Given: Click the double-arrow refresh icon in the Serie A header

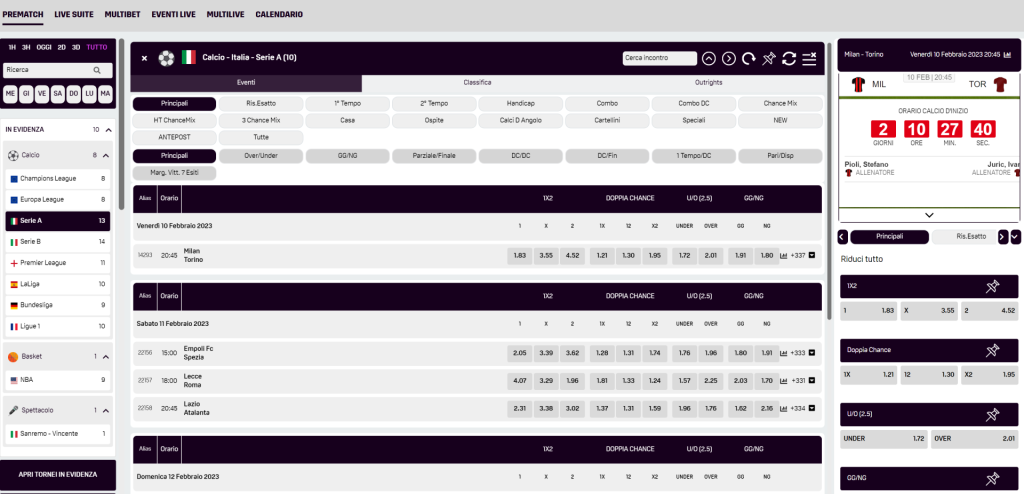Looking at the screenshot, I should pos(789,58).
